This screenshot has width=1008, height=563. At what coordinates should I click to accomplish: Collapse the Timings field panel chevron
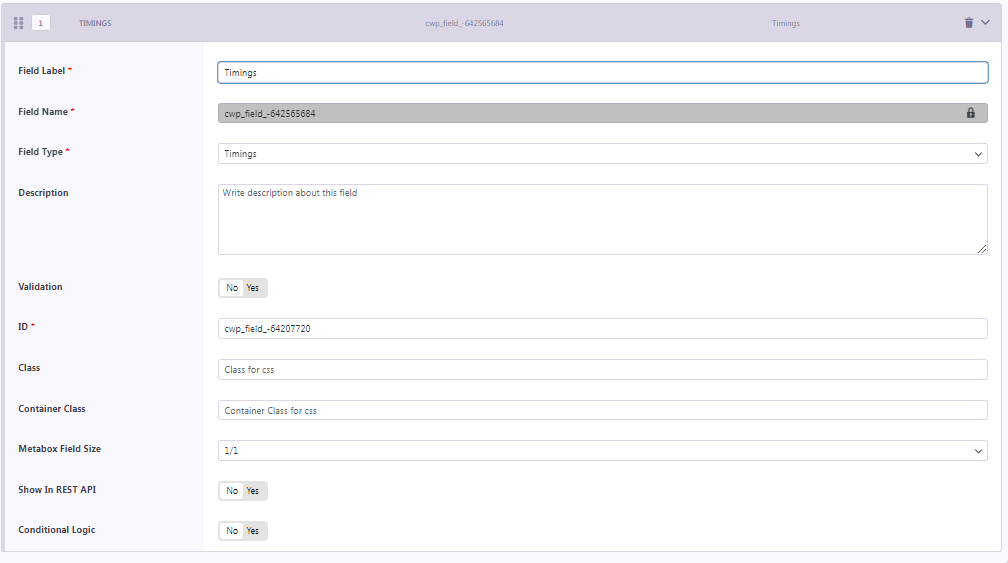point(985,22)
